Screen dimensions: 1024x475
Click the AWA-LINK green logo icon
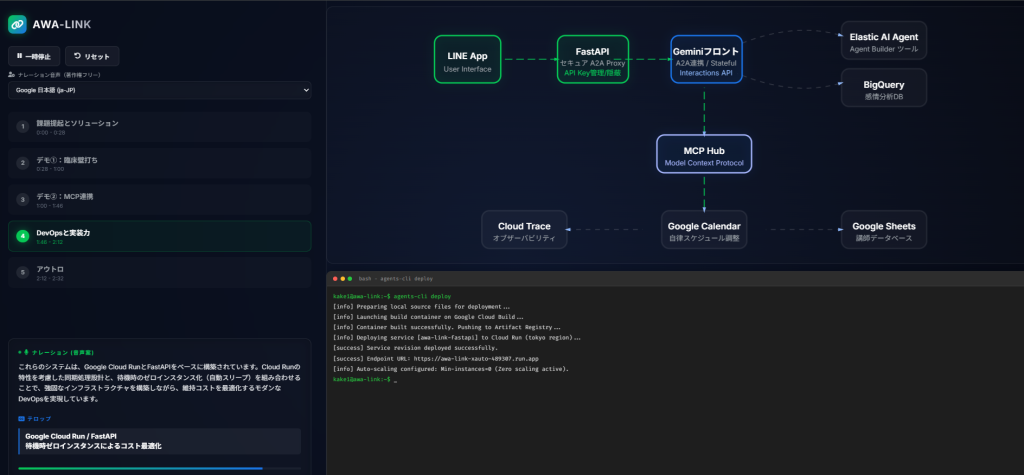pyautogui.click(x=17, y=24)
